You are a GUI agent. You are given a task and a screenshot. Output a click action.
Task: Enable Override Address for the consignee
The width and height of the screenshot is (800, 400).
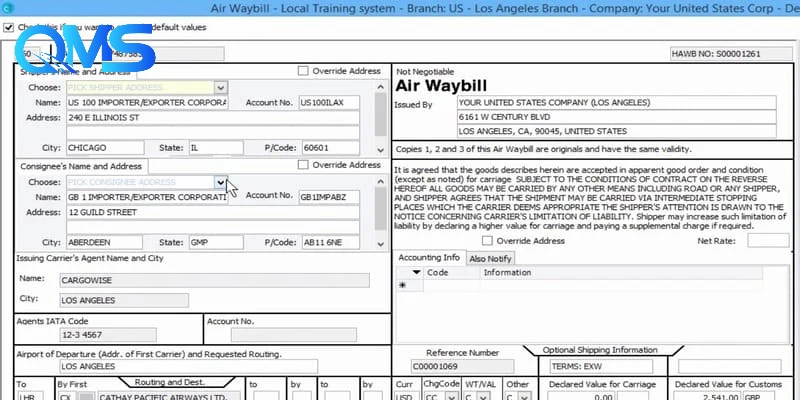[303, 165]
